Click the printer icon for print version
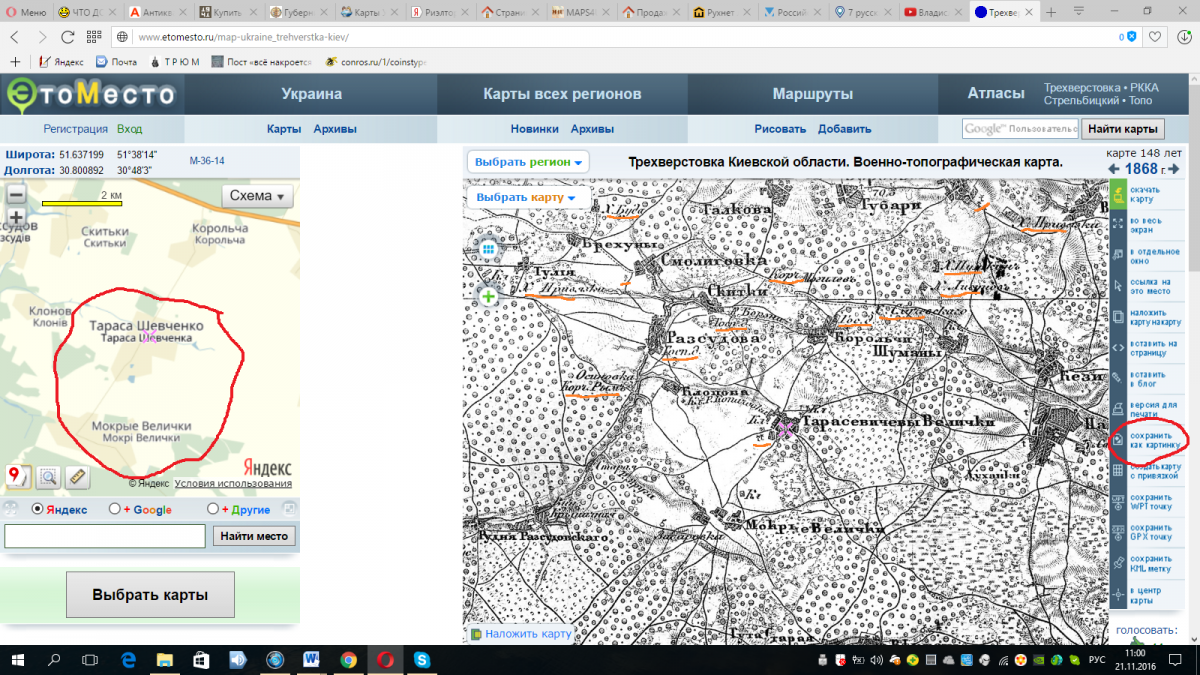1200x675 pixels. 1118,409
